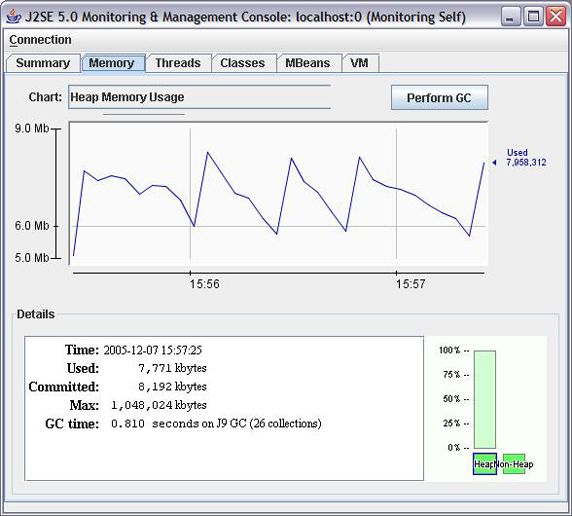Select the Non-Heap memory pool bar
Viewport: 572px width, 516px height.
click(514, 464)
